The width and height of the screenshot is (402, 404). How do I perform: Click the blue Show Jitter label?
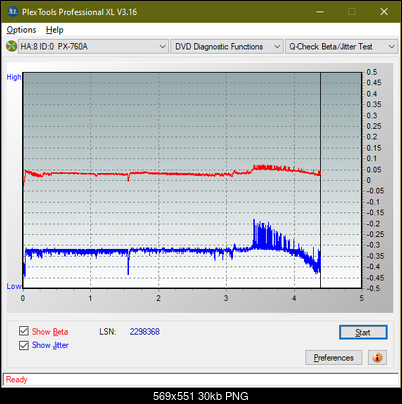[x=50, y=345]
